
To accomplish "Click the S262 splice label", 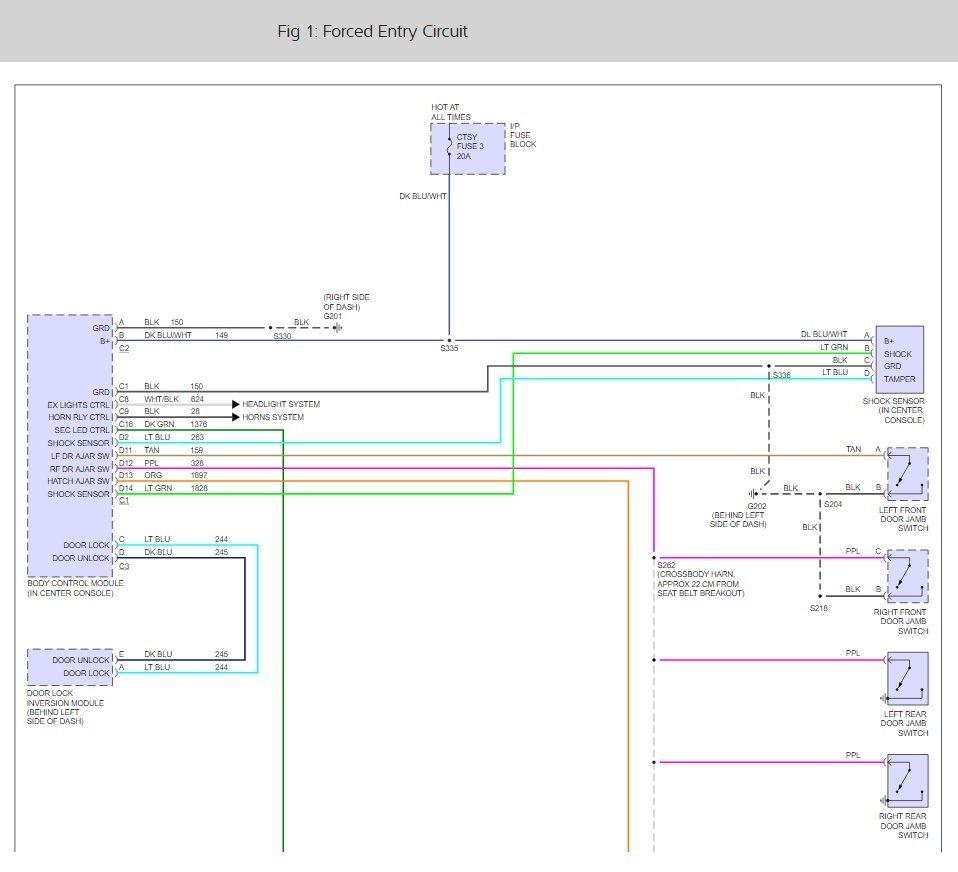I will coord(666,565).
